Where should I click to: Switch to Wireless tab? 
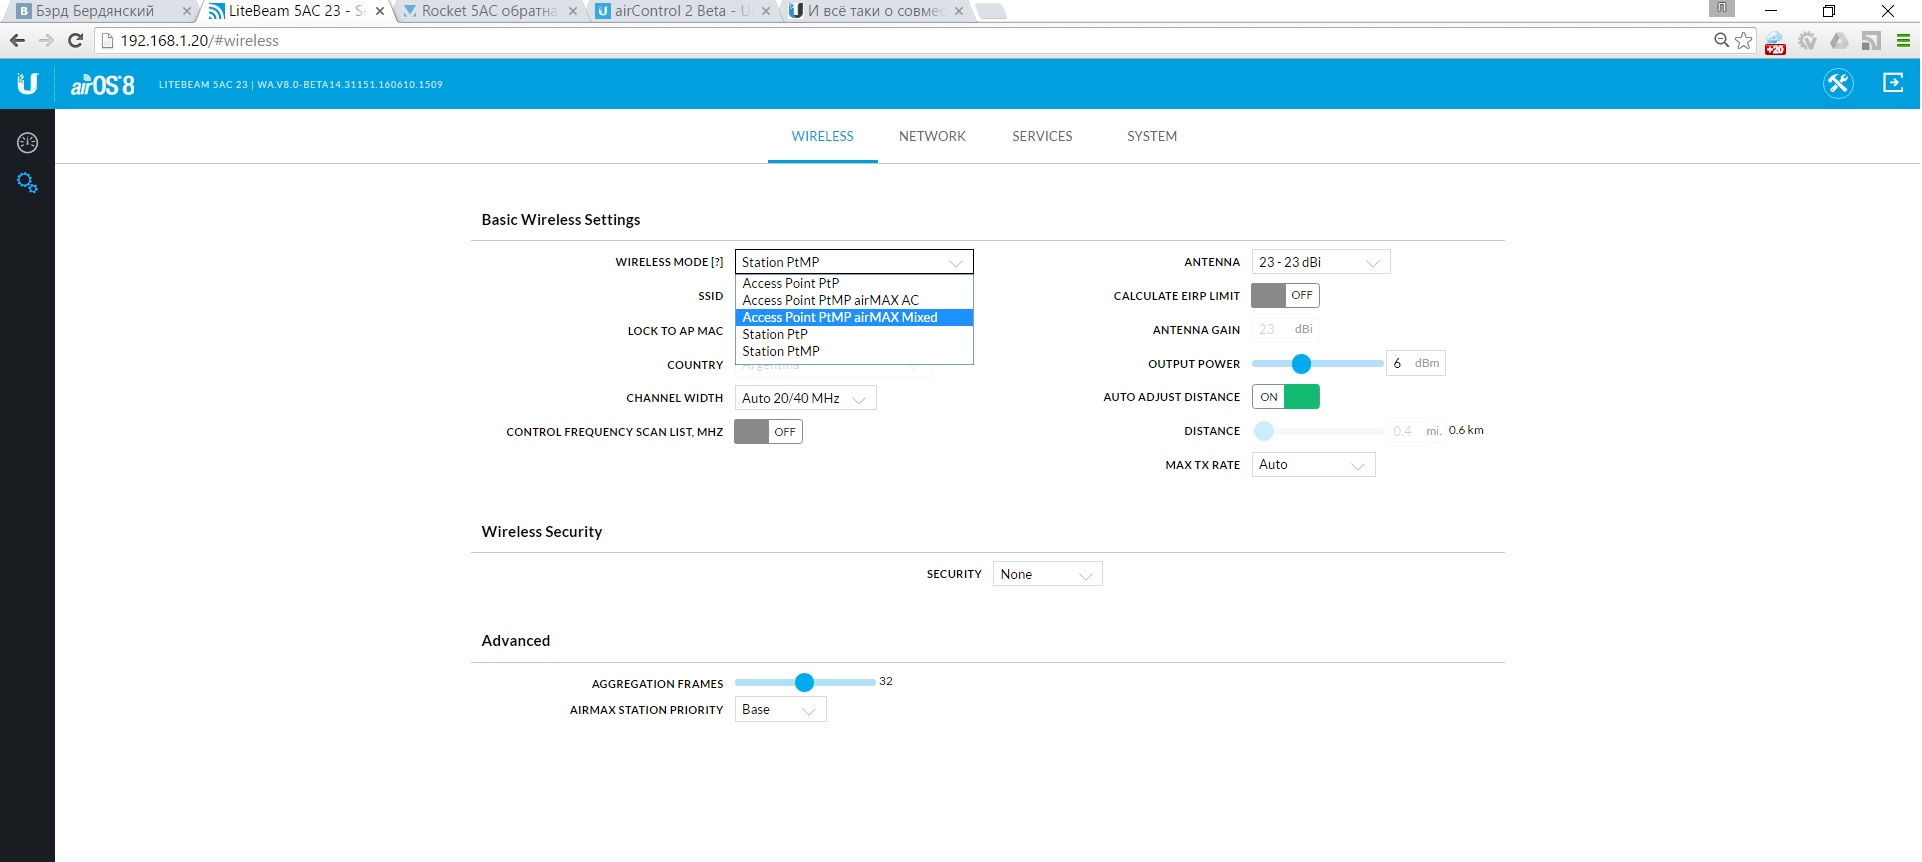(822, 136)
